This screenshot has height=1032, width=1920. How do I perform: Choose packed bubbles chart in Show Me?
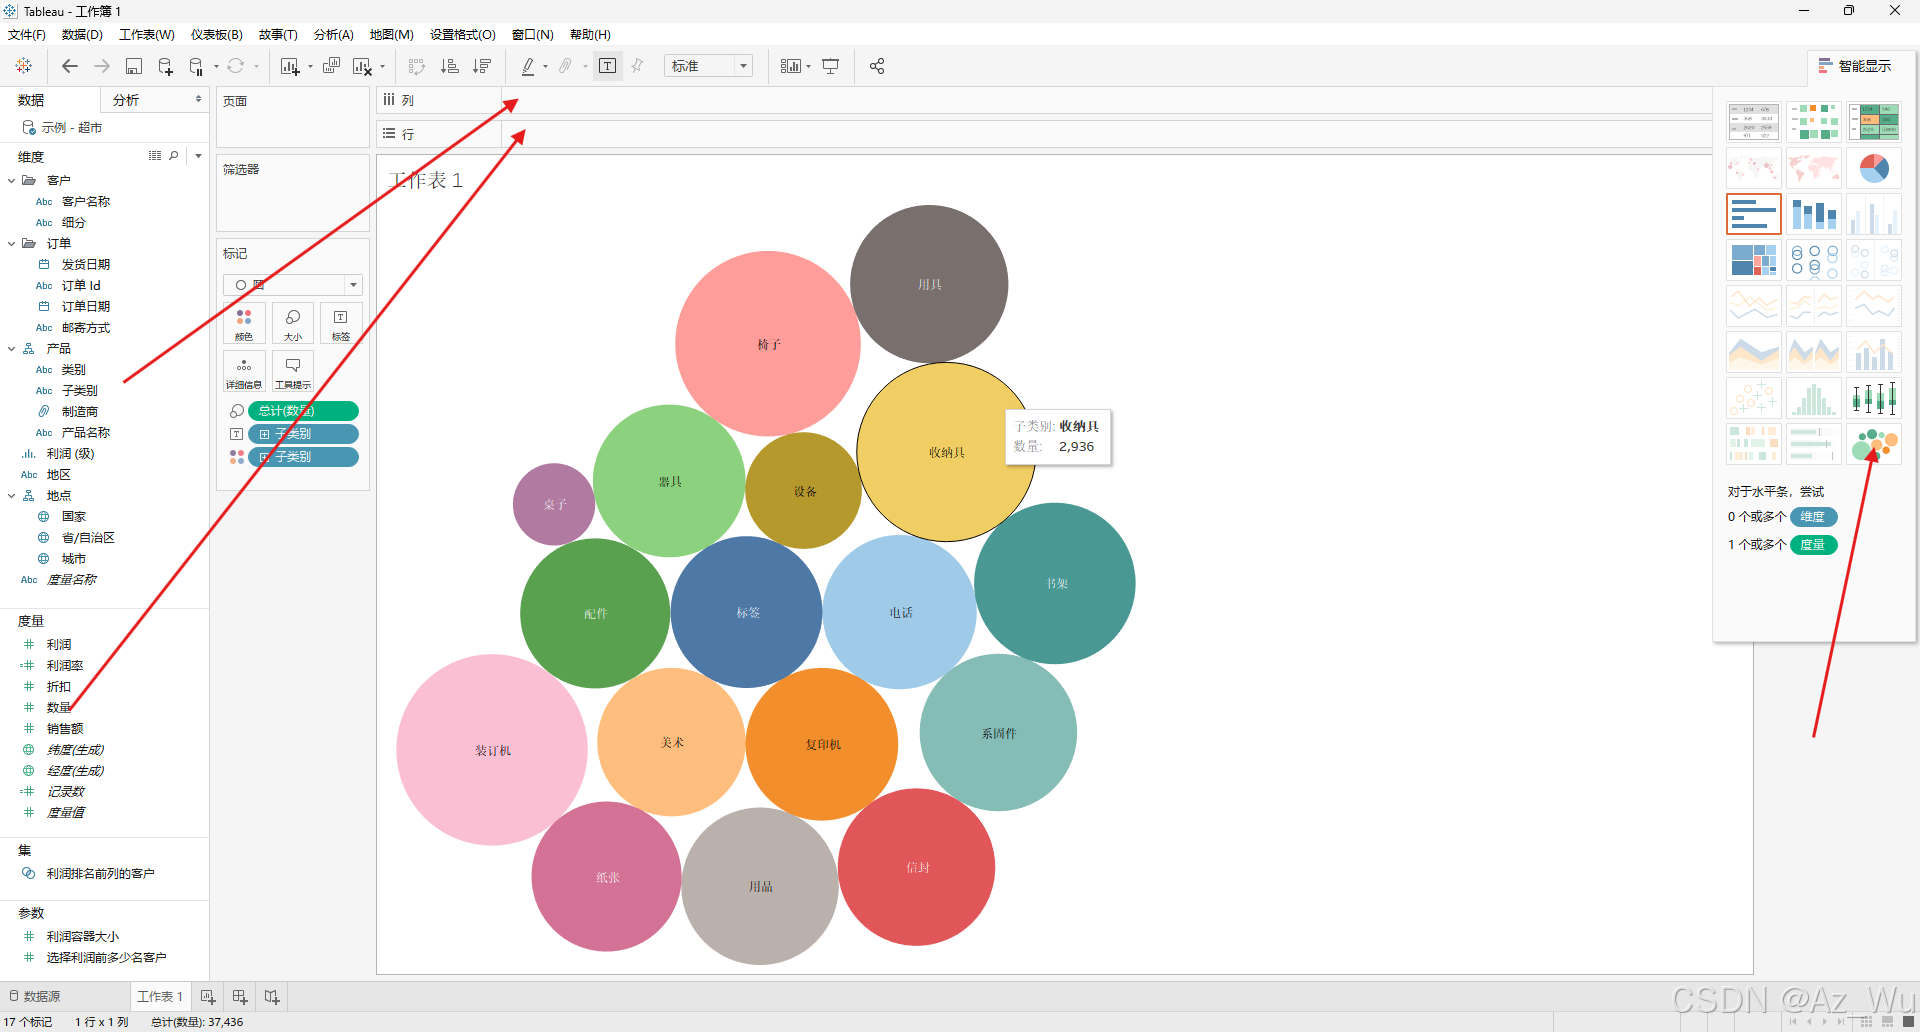[x=1874, y=444]
